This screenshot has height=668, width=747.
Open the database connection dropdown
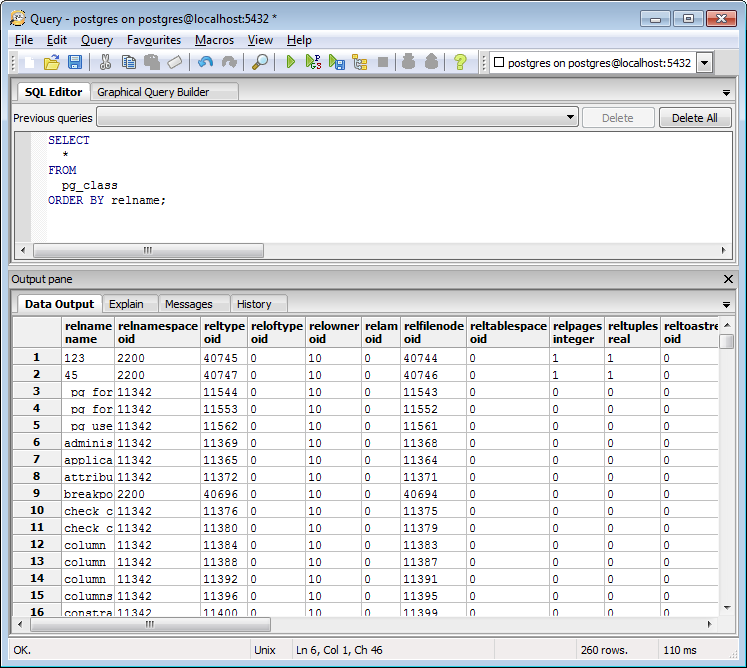coord(704,63)
